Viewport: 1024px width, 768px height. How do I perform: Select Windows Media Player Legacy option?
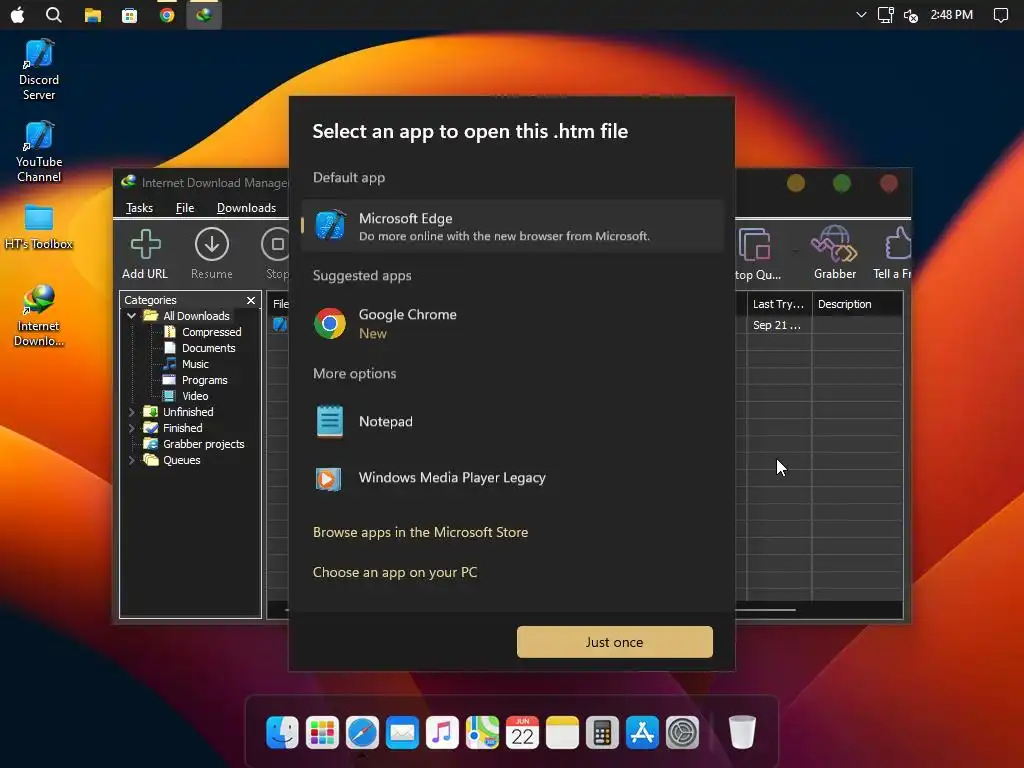[513, 478]
